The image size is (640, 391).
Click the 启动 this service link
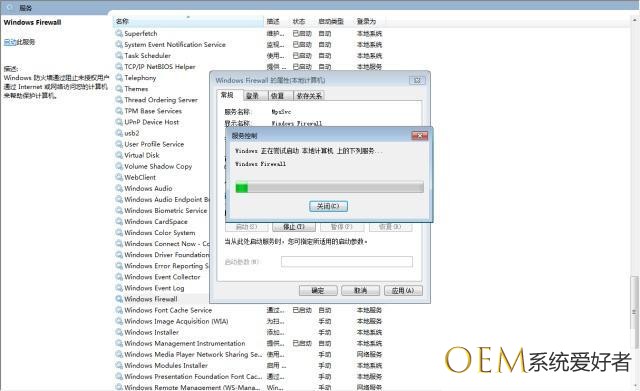click(x=10, y=42)
